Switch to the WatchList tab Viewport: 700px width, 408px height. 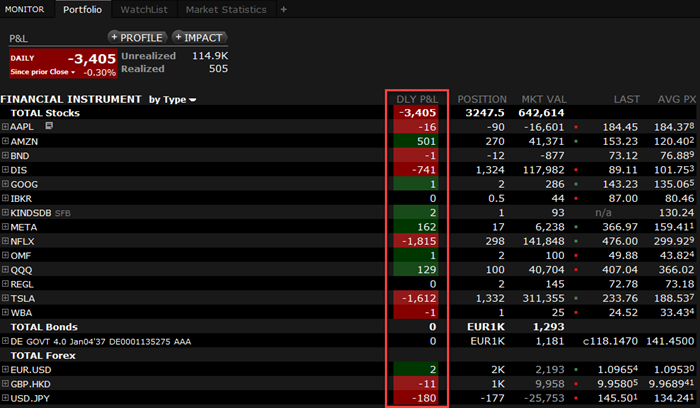(144, 9)
